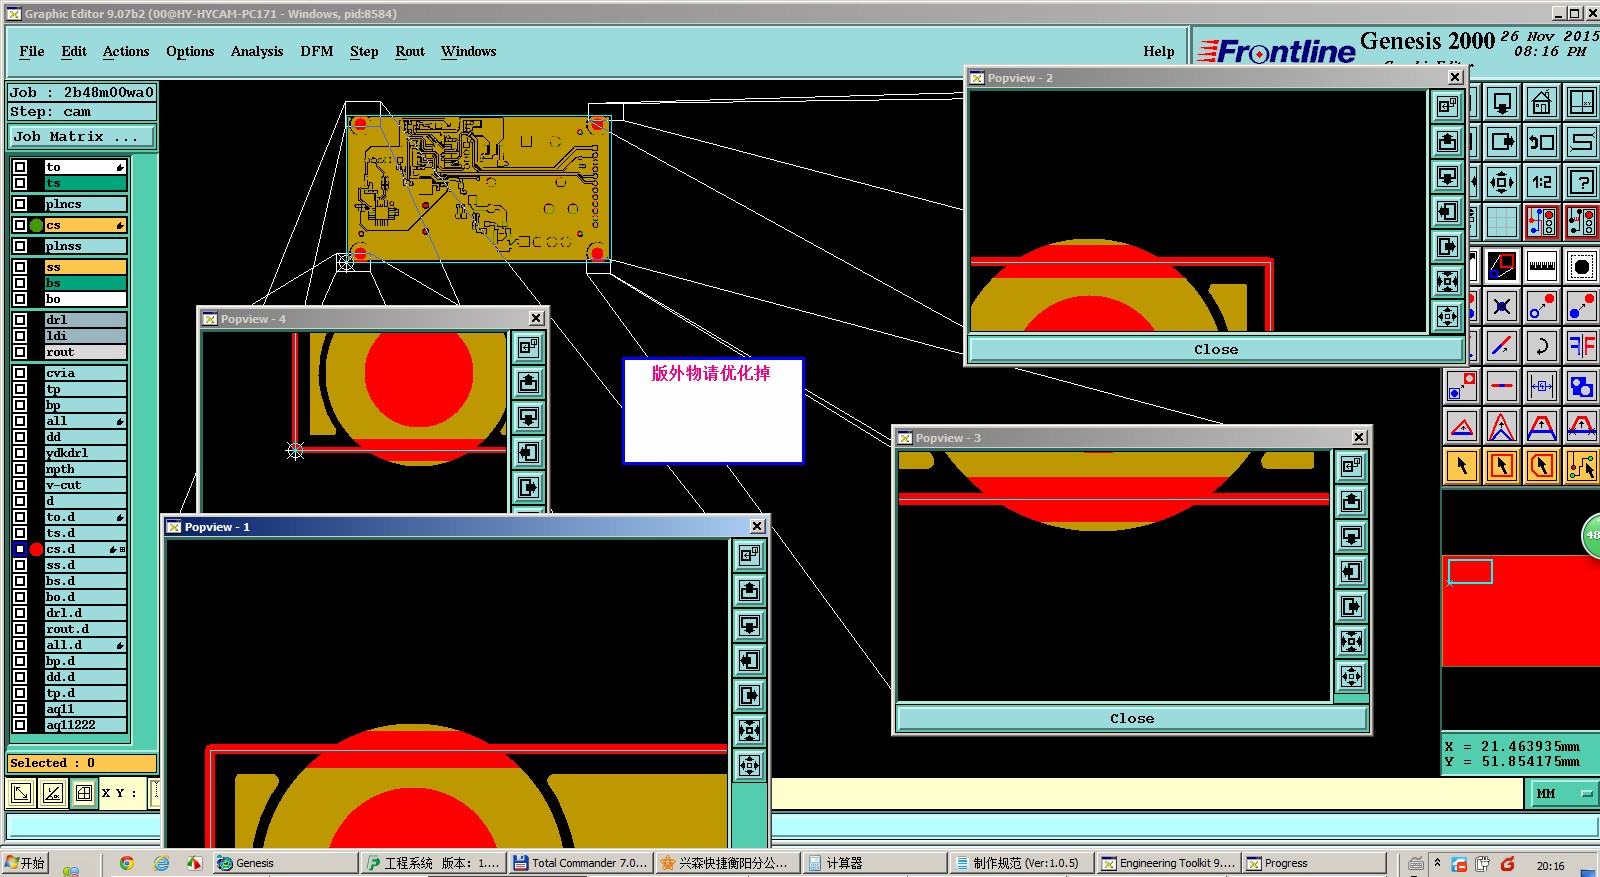This screenshot has height=877, width=1600.
Task: Click the mirror F tool icon
Action: (1581, 346)
